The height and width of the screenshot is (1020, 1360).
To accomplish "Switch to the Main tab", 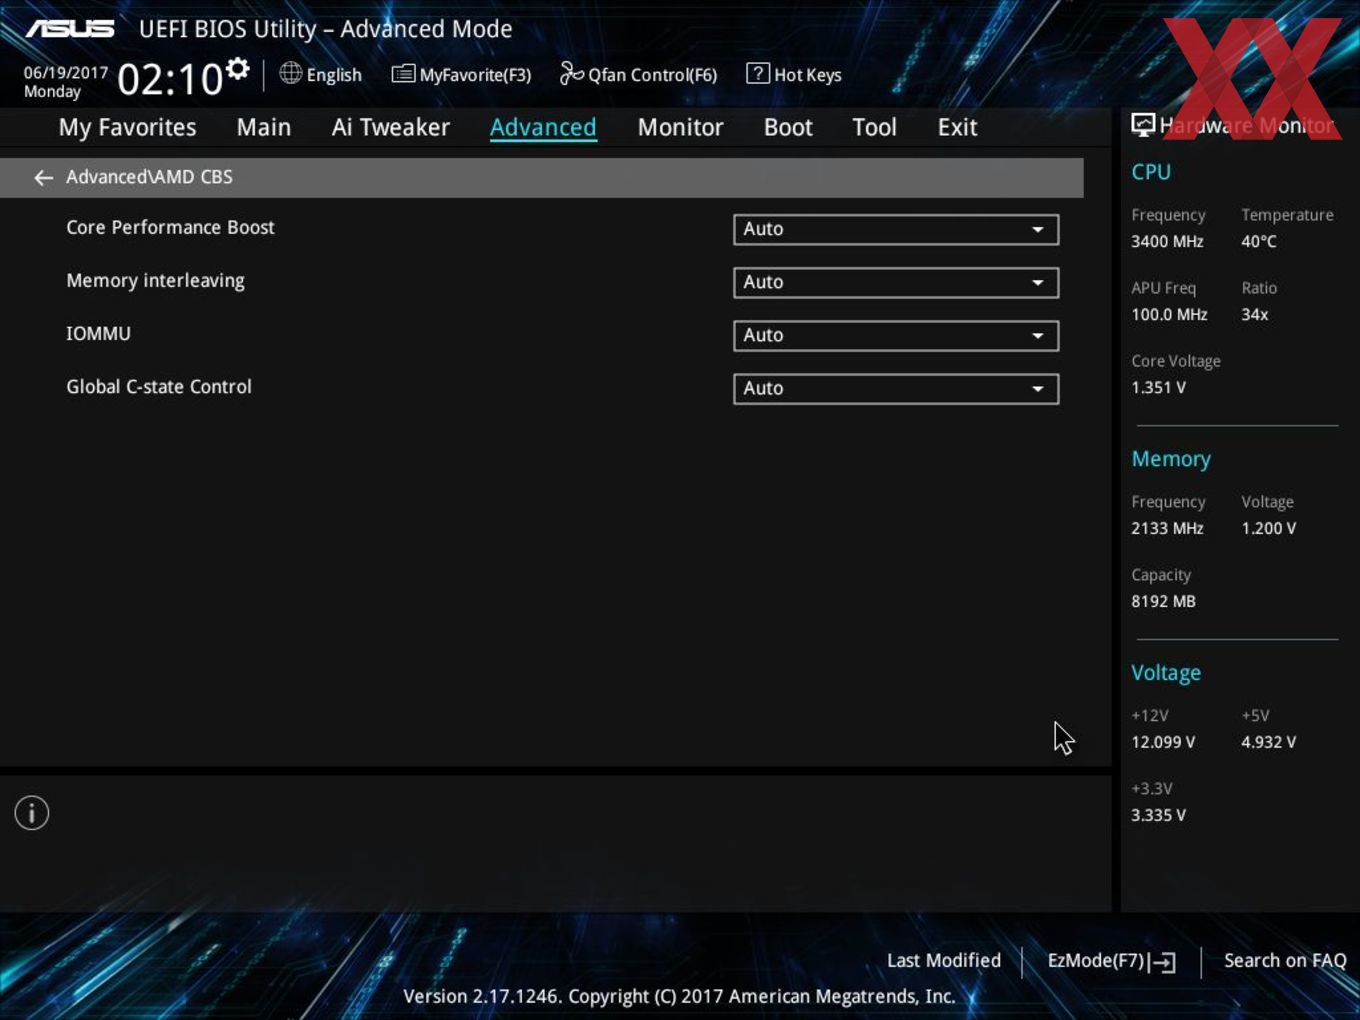I will coord(264,127).
